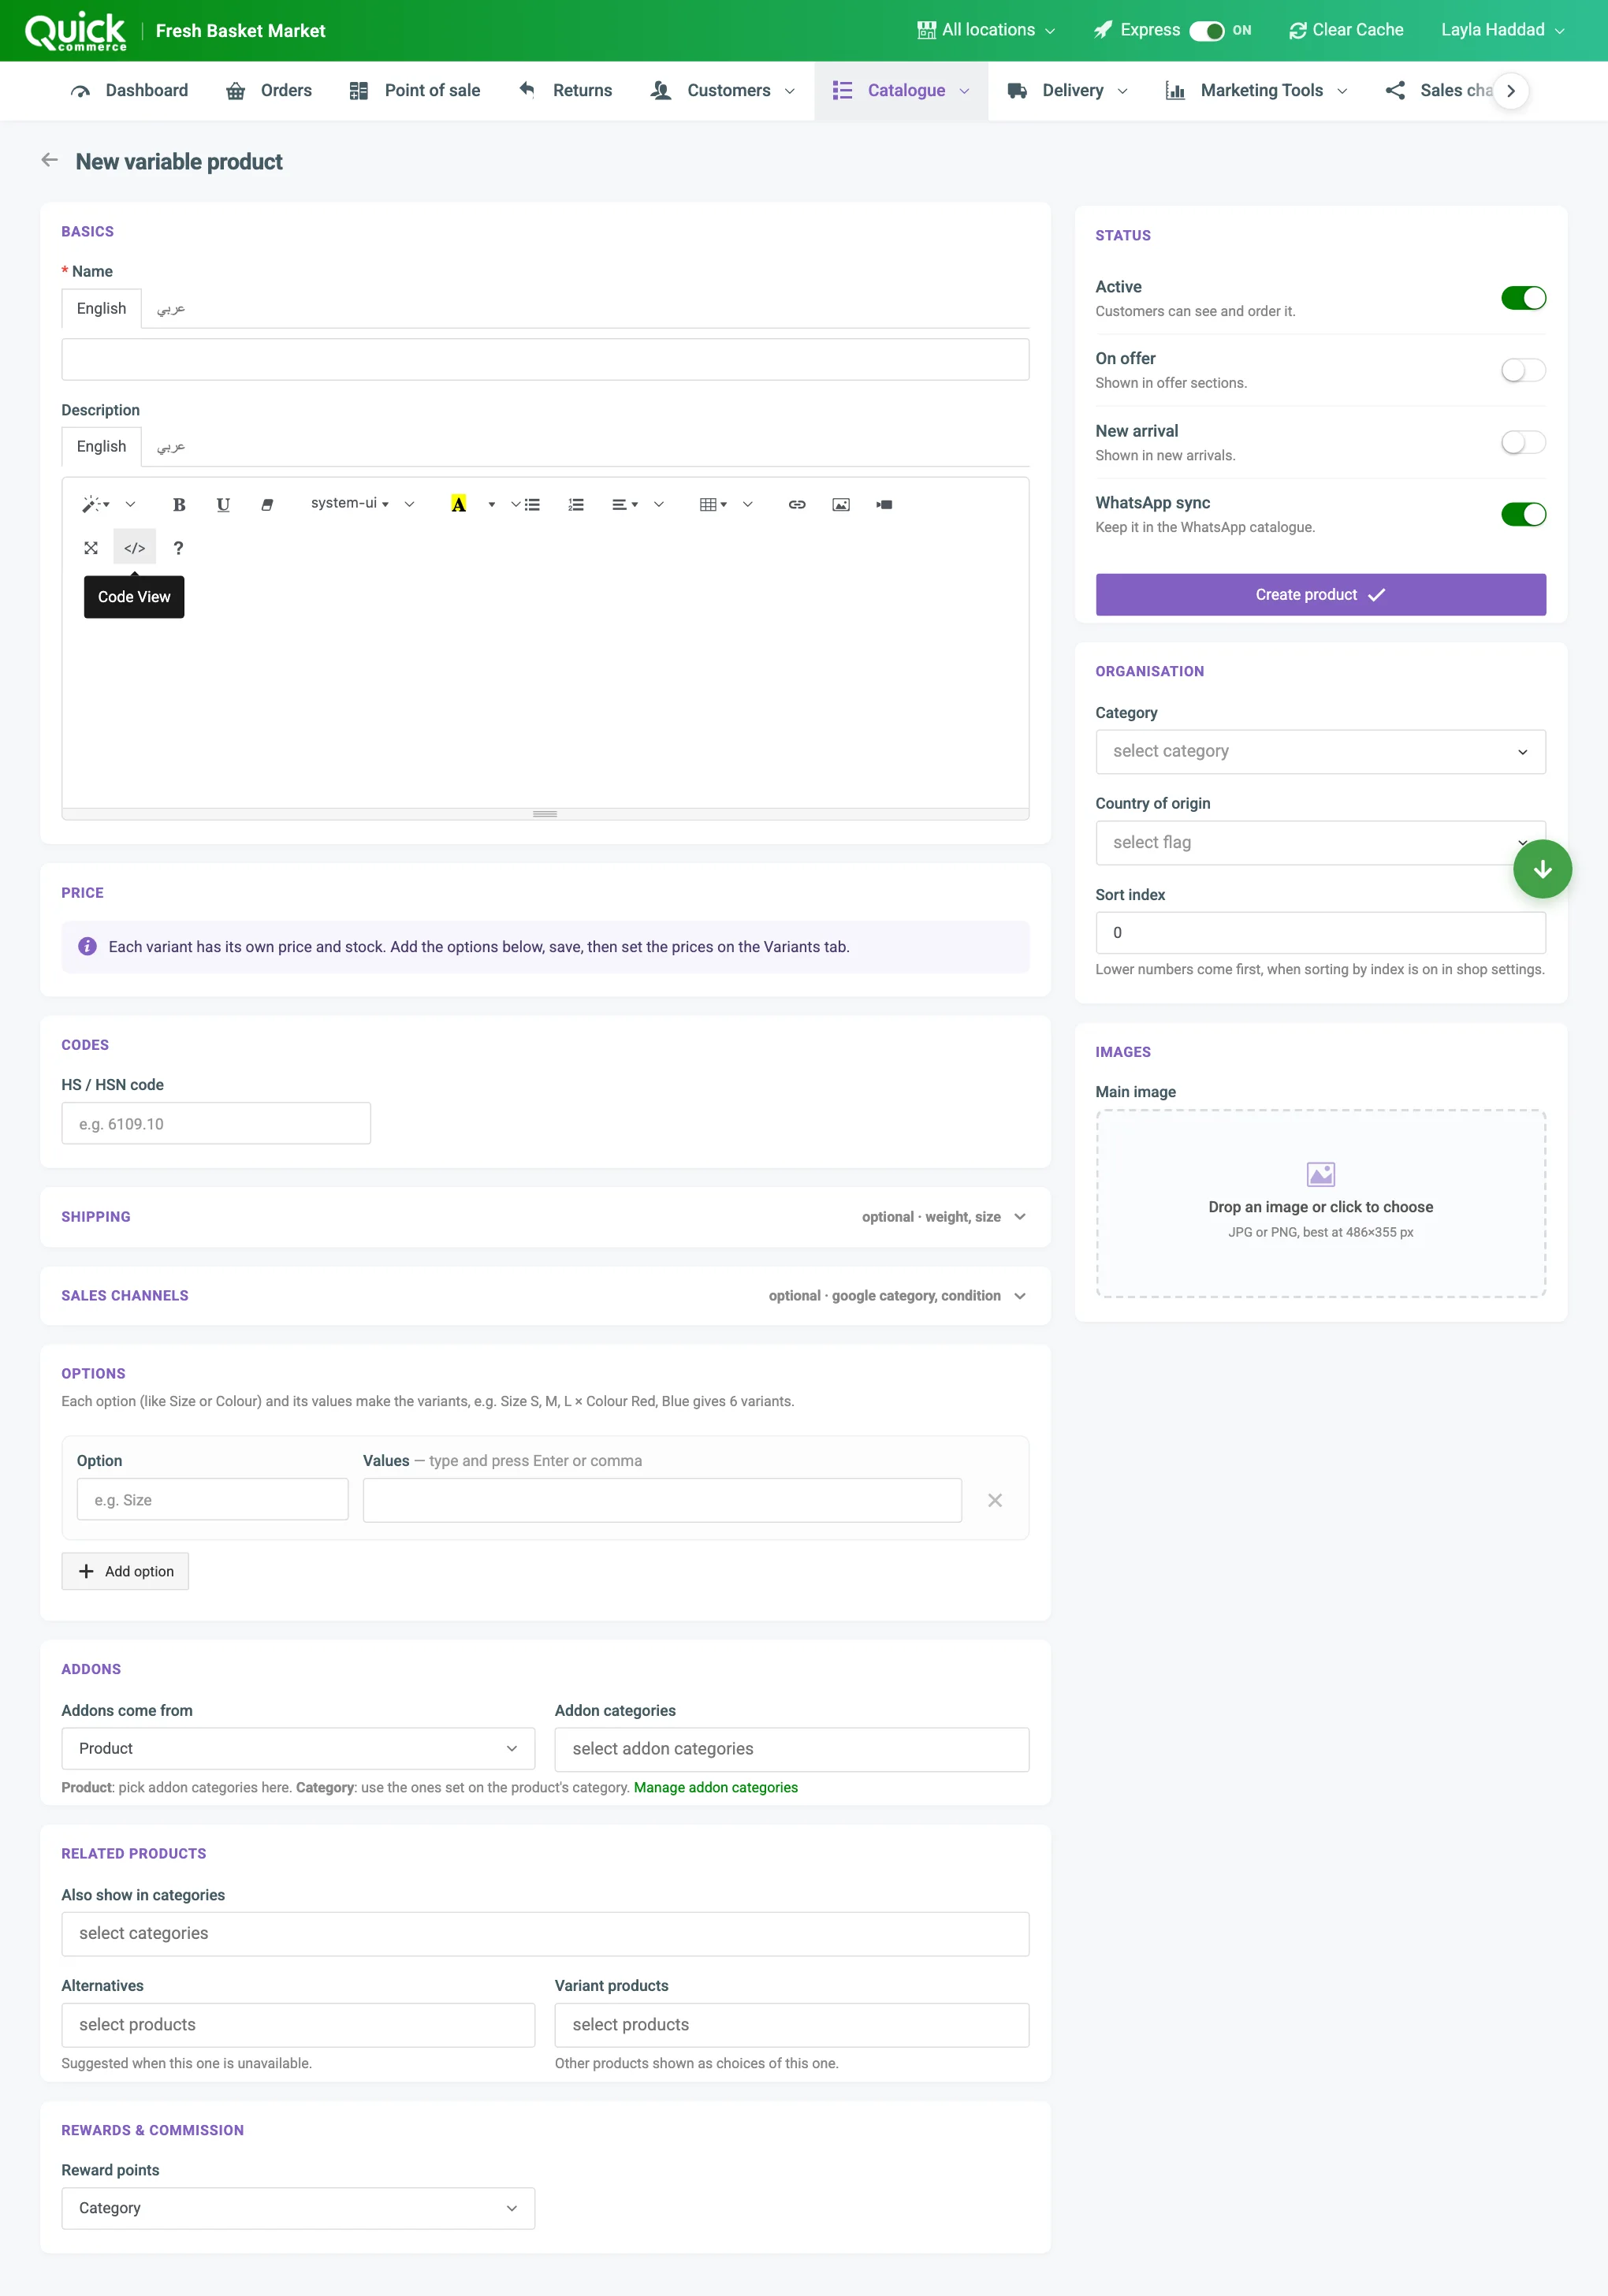Viewport: 1608px width, 2296px height.
Task: Switch Description to the Arabic tab
Action: [x=171, y=447]
